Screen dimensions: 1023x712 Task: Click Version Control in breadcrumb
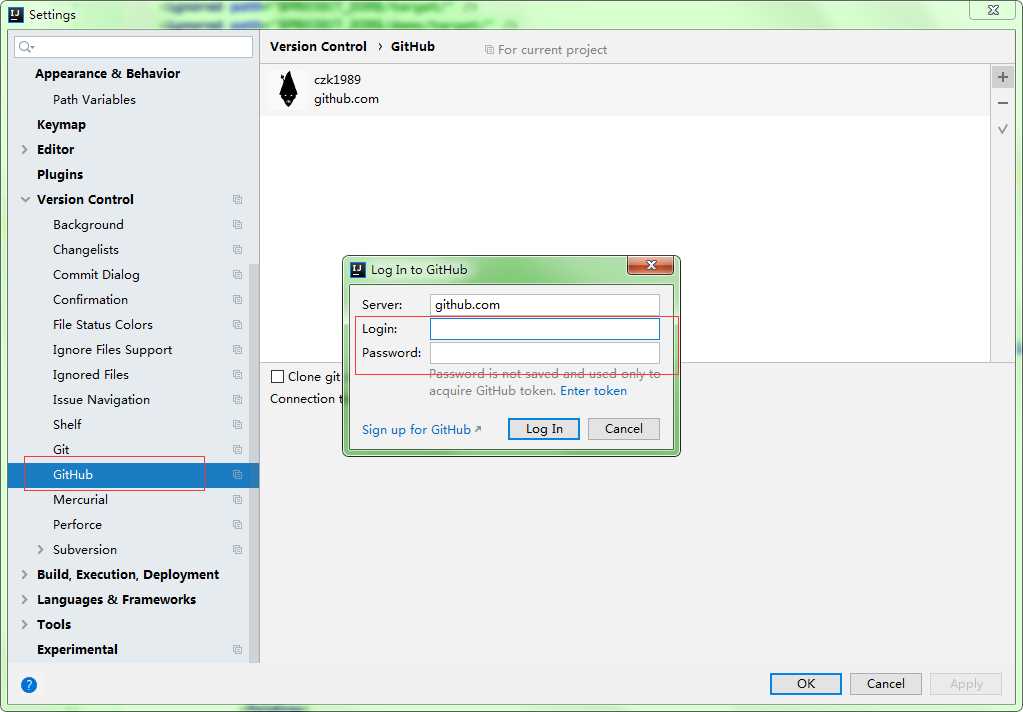(x=318, y=47)
